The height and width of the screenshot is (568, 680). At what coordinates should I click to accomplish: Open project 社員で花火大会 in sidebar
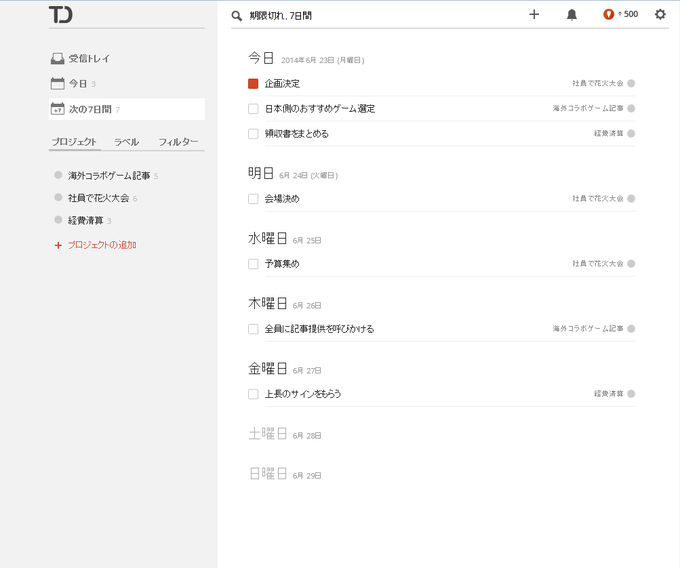click(98, 198)
